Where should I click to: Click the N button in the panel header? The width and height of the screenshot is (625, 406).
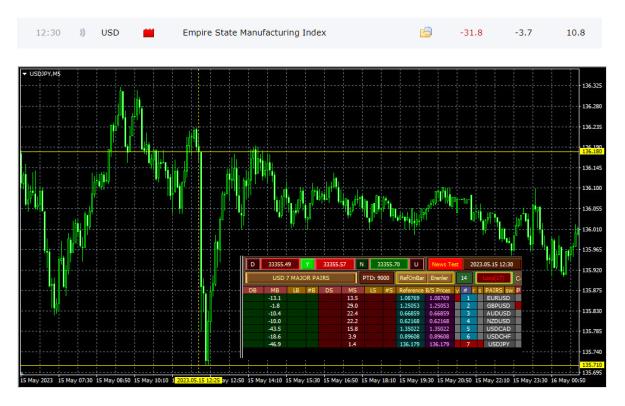pos(362,264)
